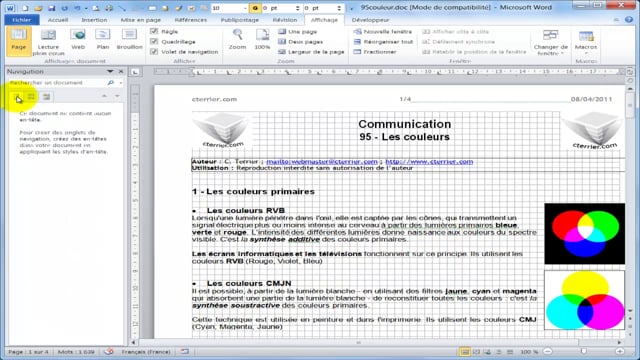Open Lecture plein écran view

point(48,41)
